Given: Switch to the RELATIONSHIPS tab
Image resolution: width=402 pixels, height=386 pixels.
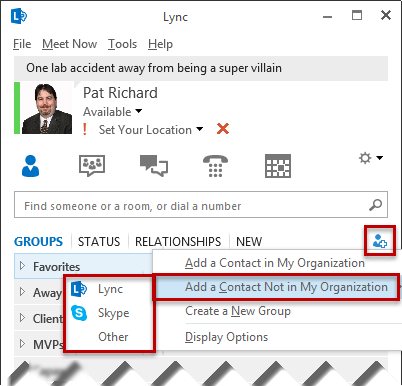Looking at the screenshot, I should (178, 241).
